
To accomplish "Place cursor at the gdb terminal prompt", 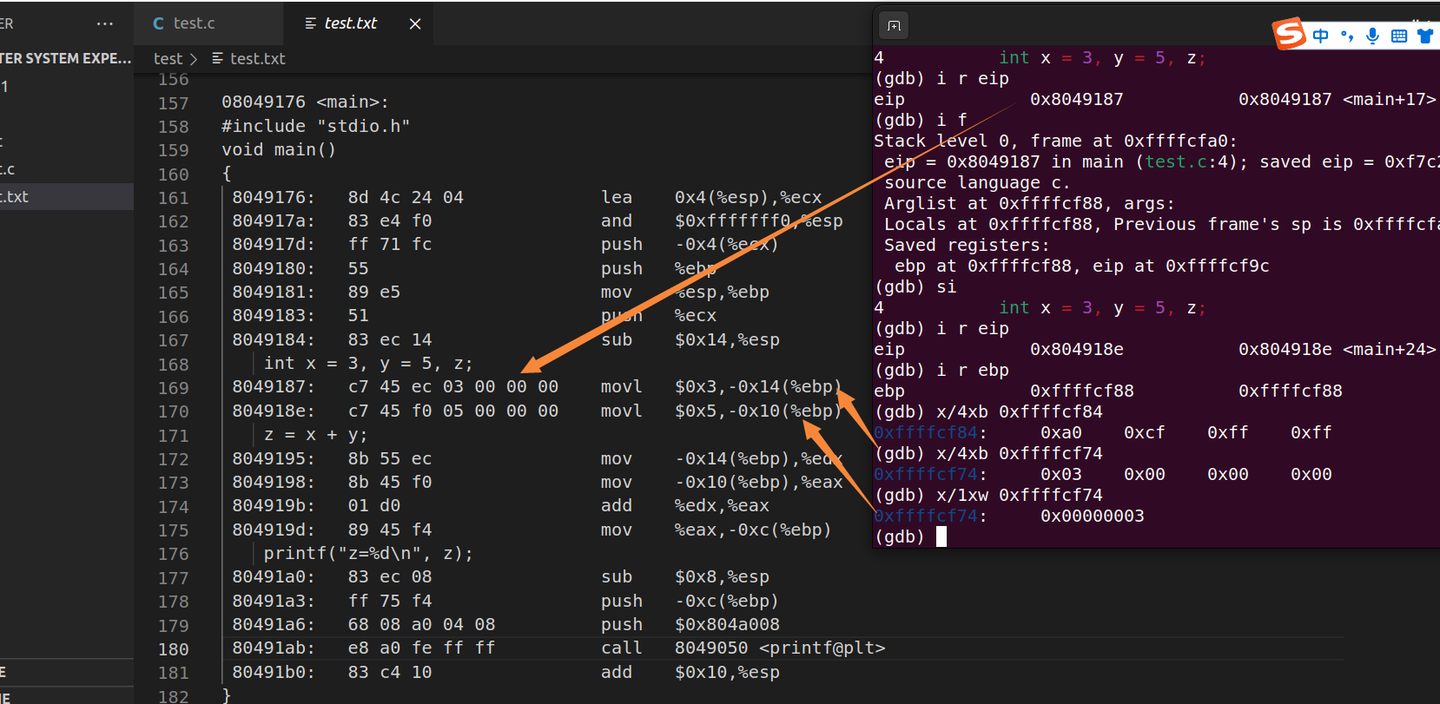I will 940,536.
